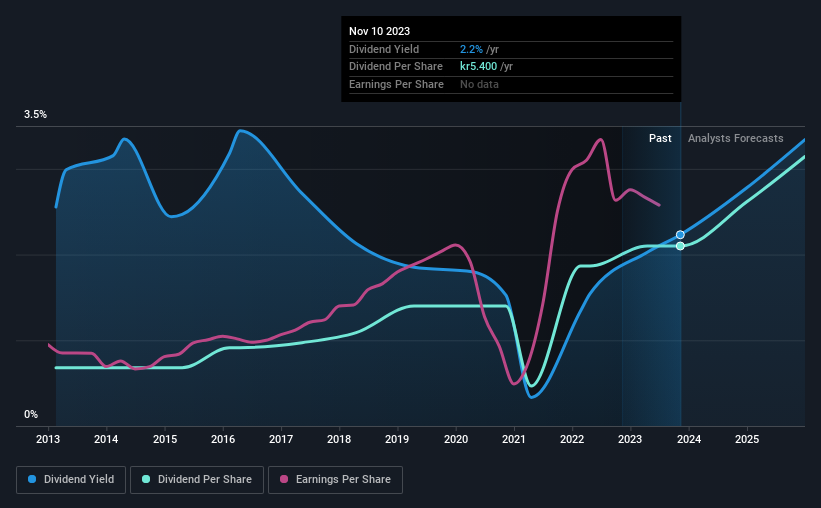Click the pink Earnings Per Share legend dot
Image resolution: width=821 pixels, height=508 pixels.
point(284,479)
